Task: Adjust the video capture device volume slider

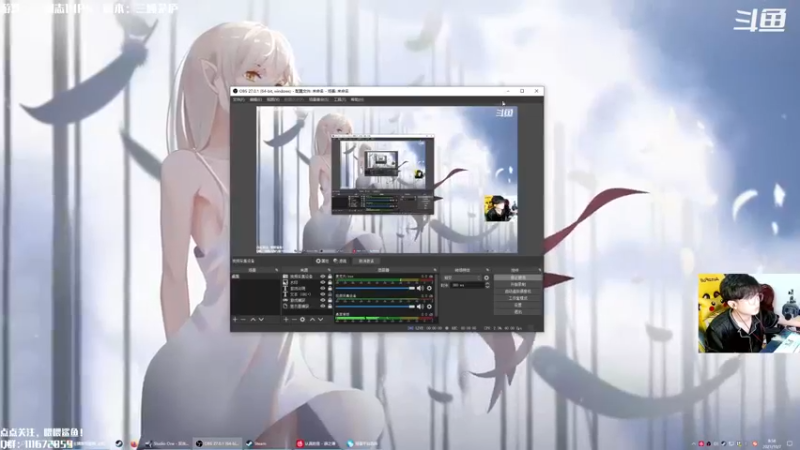Action: coord(375,307)
